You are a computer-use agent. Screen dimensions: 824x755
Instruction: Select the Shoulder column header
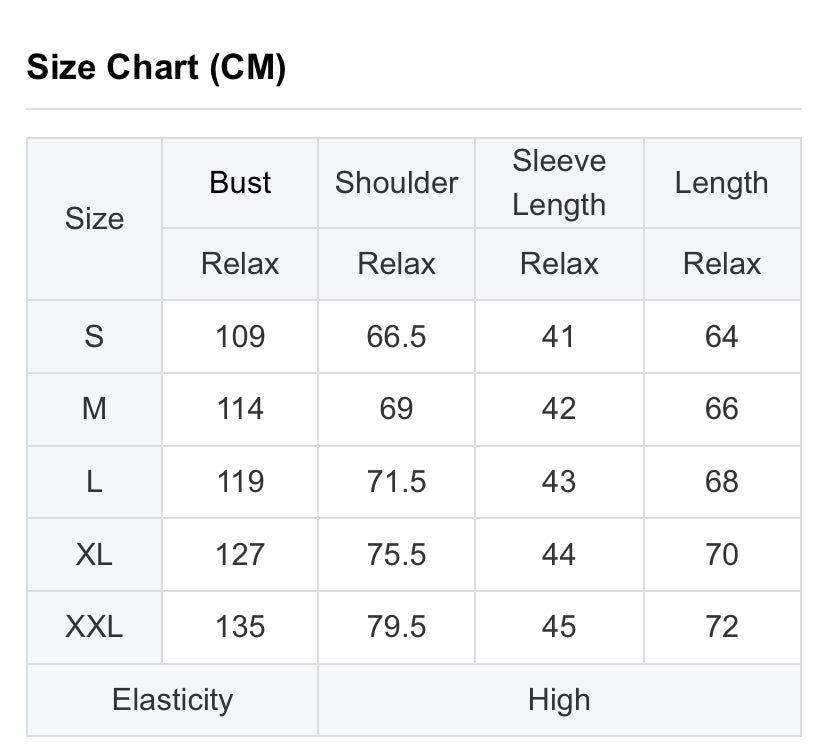pos(396,183)
